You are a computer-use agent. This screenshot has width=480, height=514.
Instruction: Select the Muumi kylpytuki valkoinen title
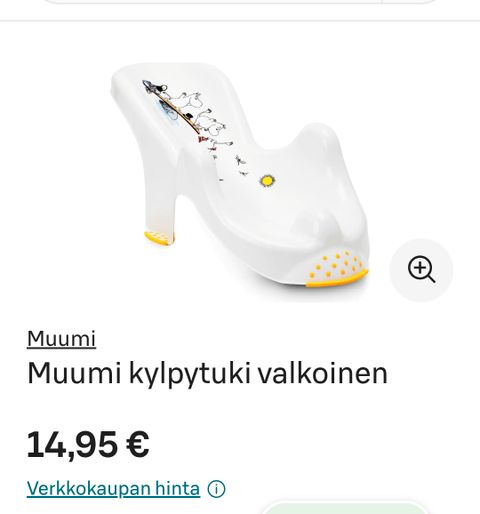[207, 374]
